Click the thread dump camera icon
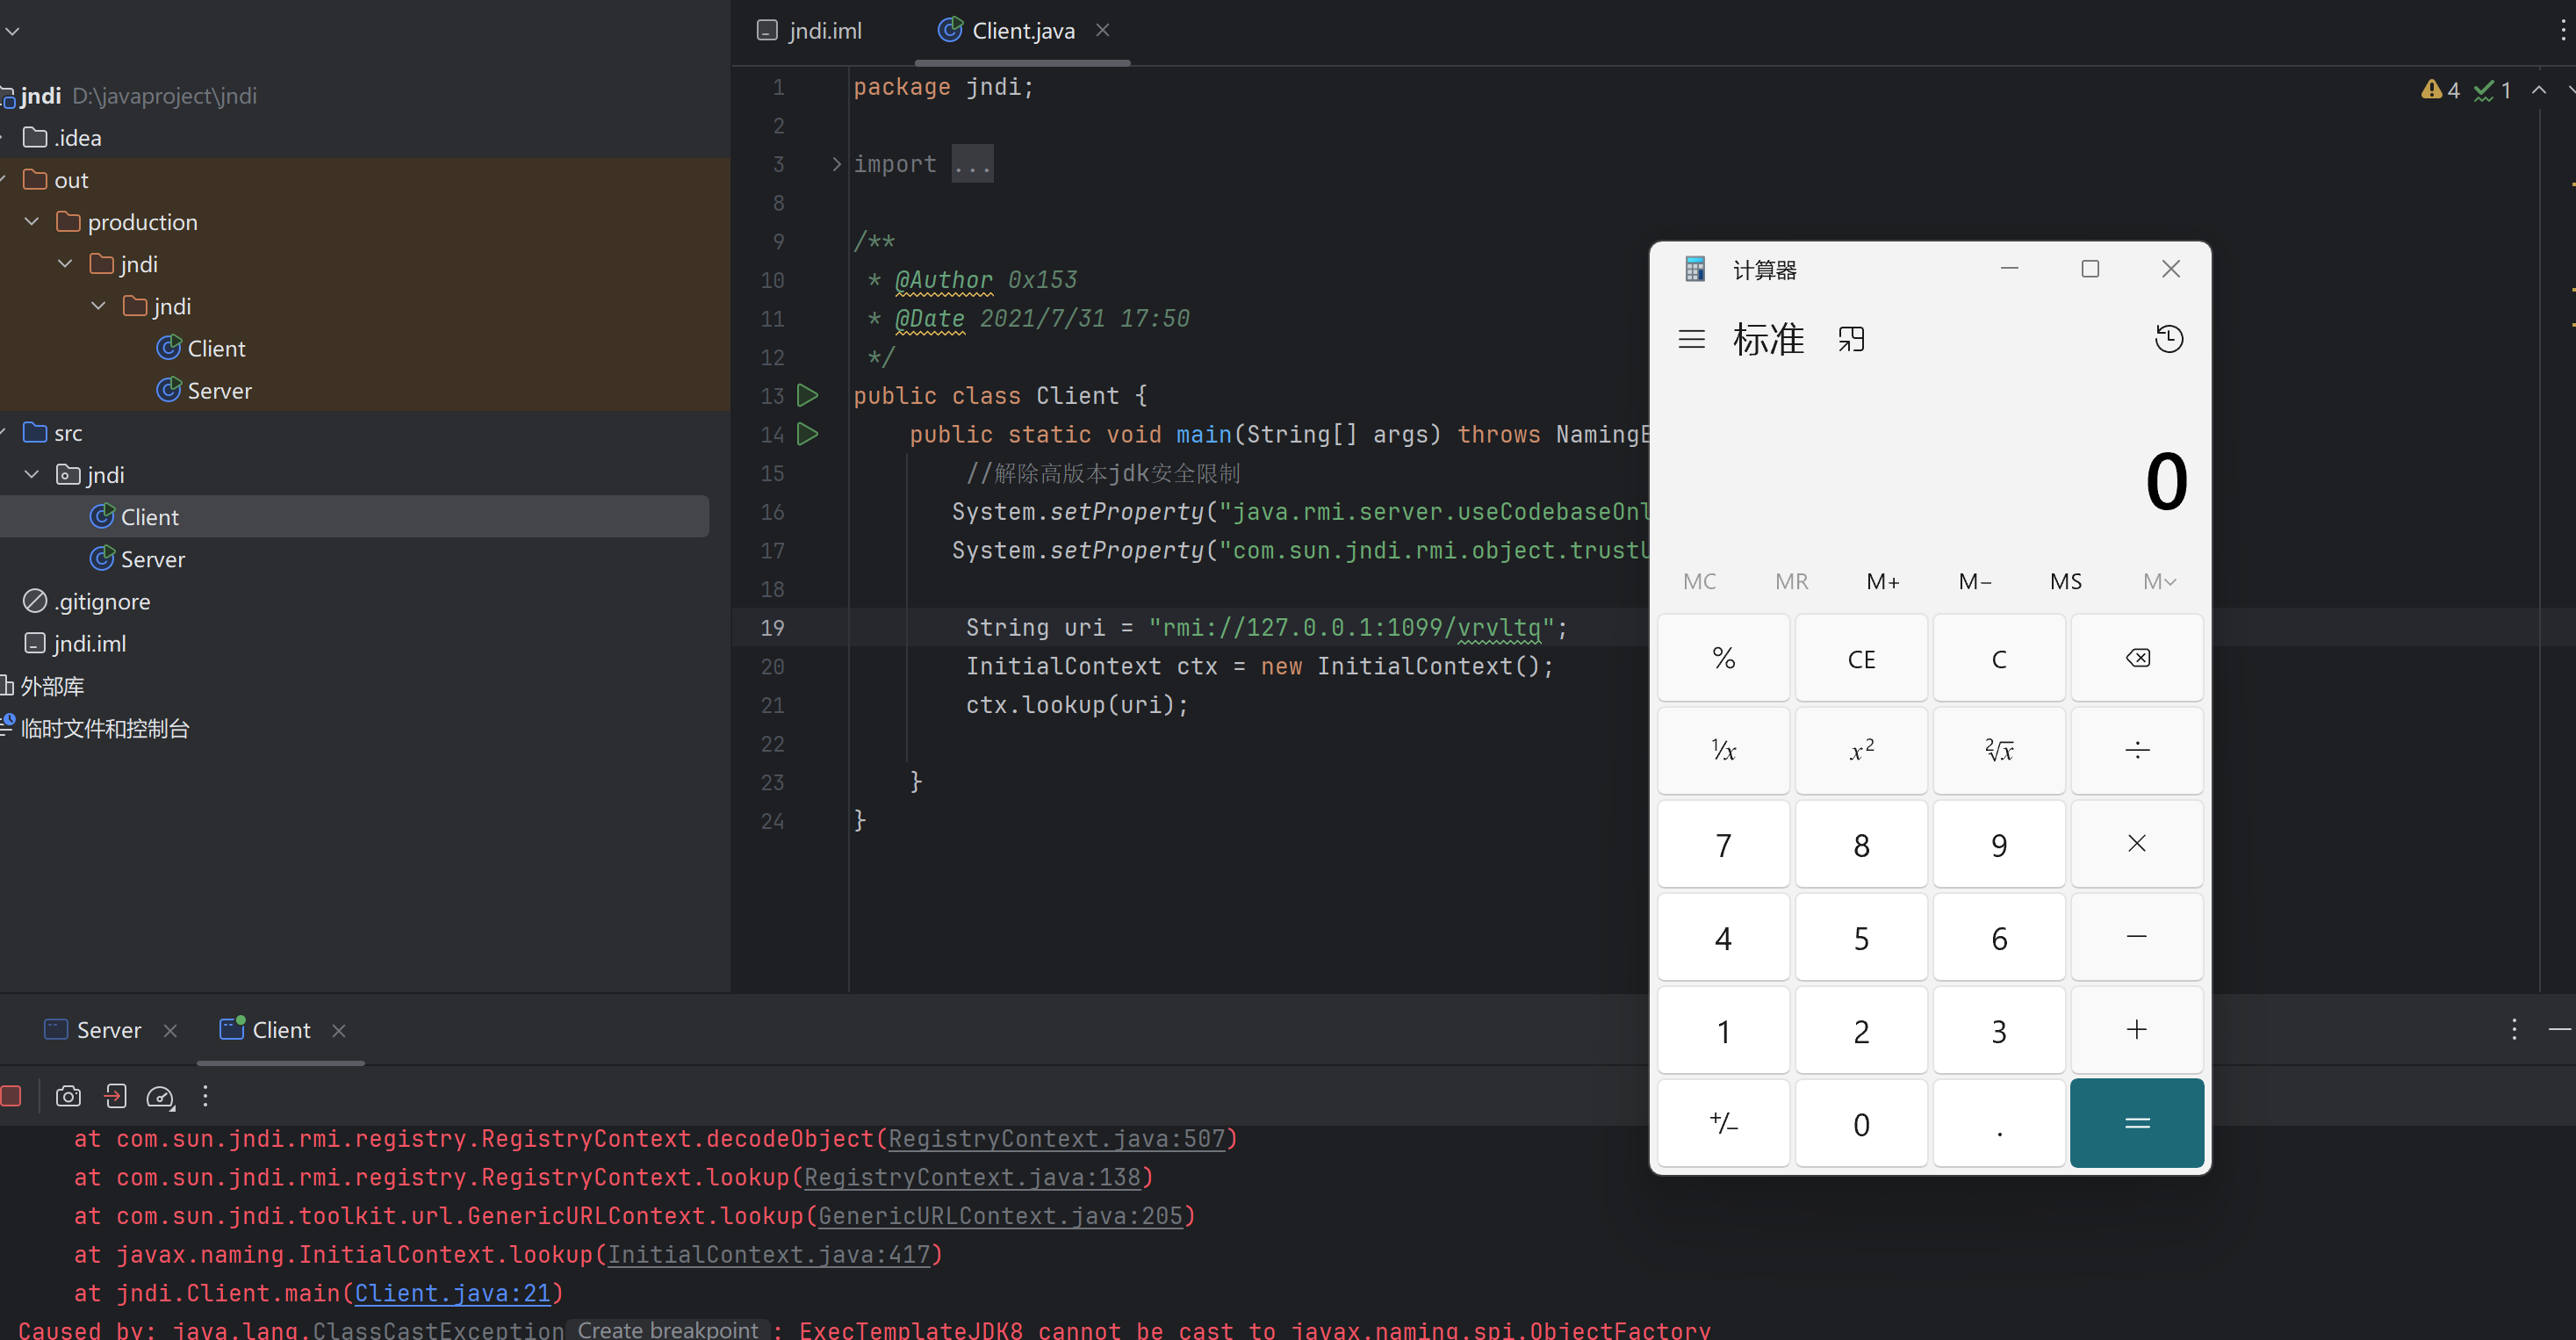2576x1340 pixels. point(68,1096)
